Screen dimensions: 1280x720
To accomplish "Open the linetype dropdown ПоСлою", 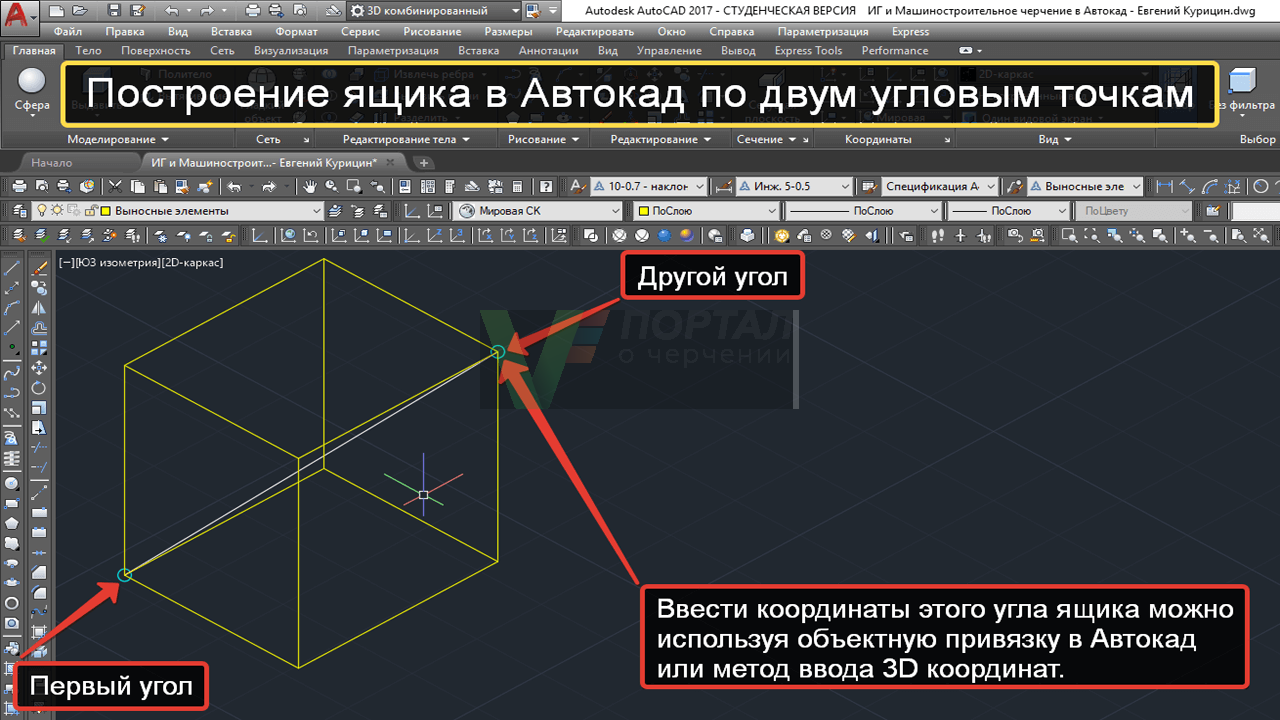I will pyautogui.click(x=863, y=211).
